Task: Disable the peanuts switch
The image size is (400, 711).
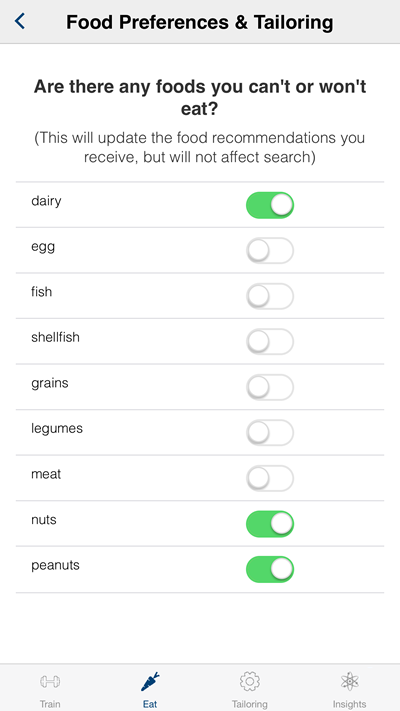Action: coord(270,570)
